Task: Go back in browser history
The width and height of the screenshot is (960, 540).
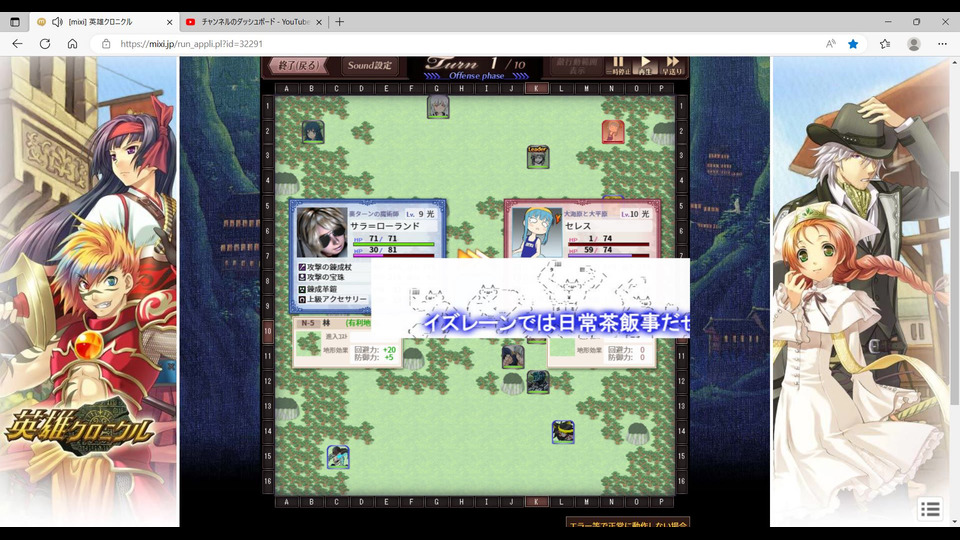Action: (17, 44)
